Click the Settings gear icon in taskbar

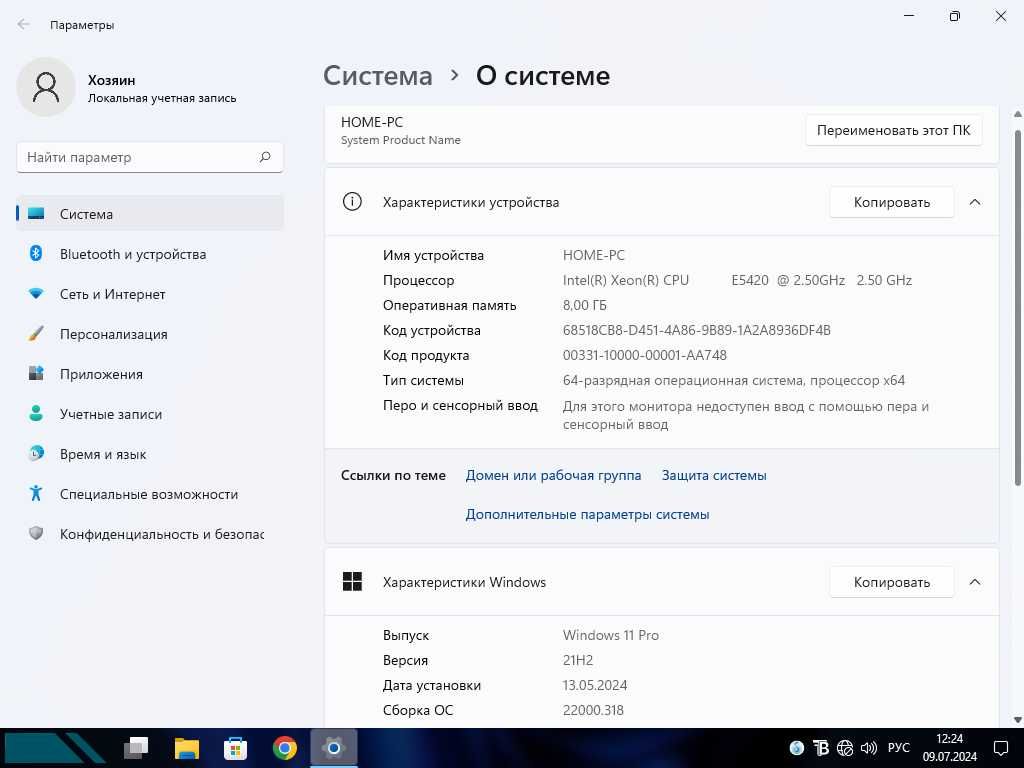[333, 748]
